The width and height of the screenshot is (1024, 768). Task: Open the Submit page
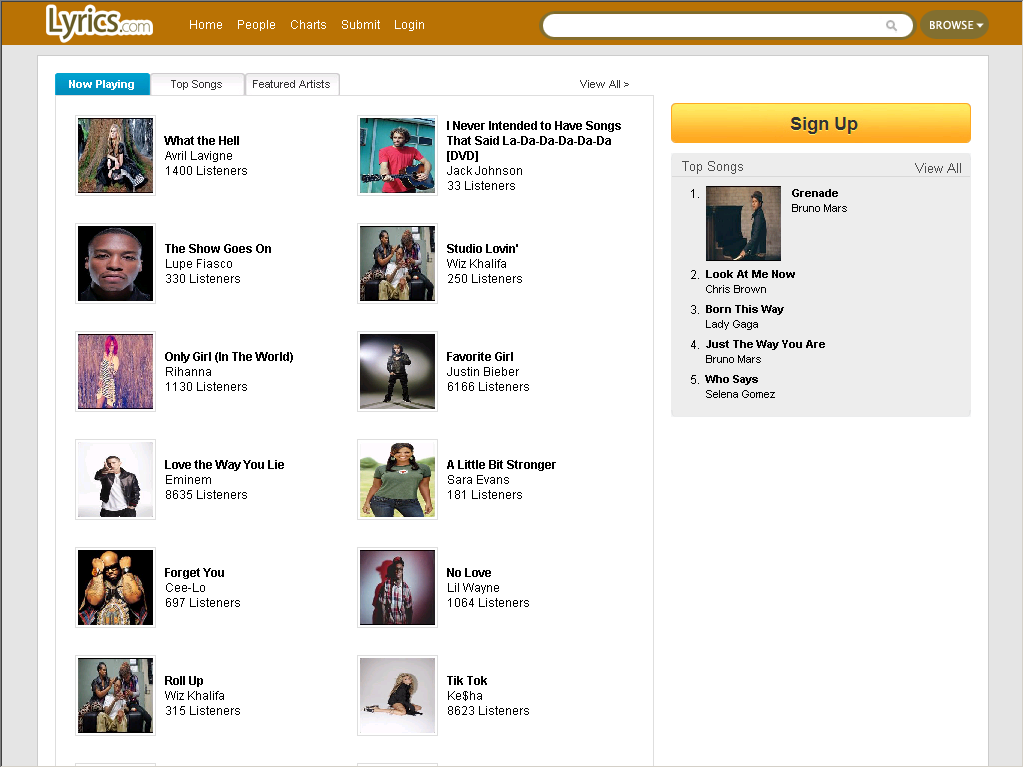(x=360, y=25)
